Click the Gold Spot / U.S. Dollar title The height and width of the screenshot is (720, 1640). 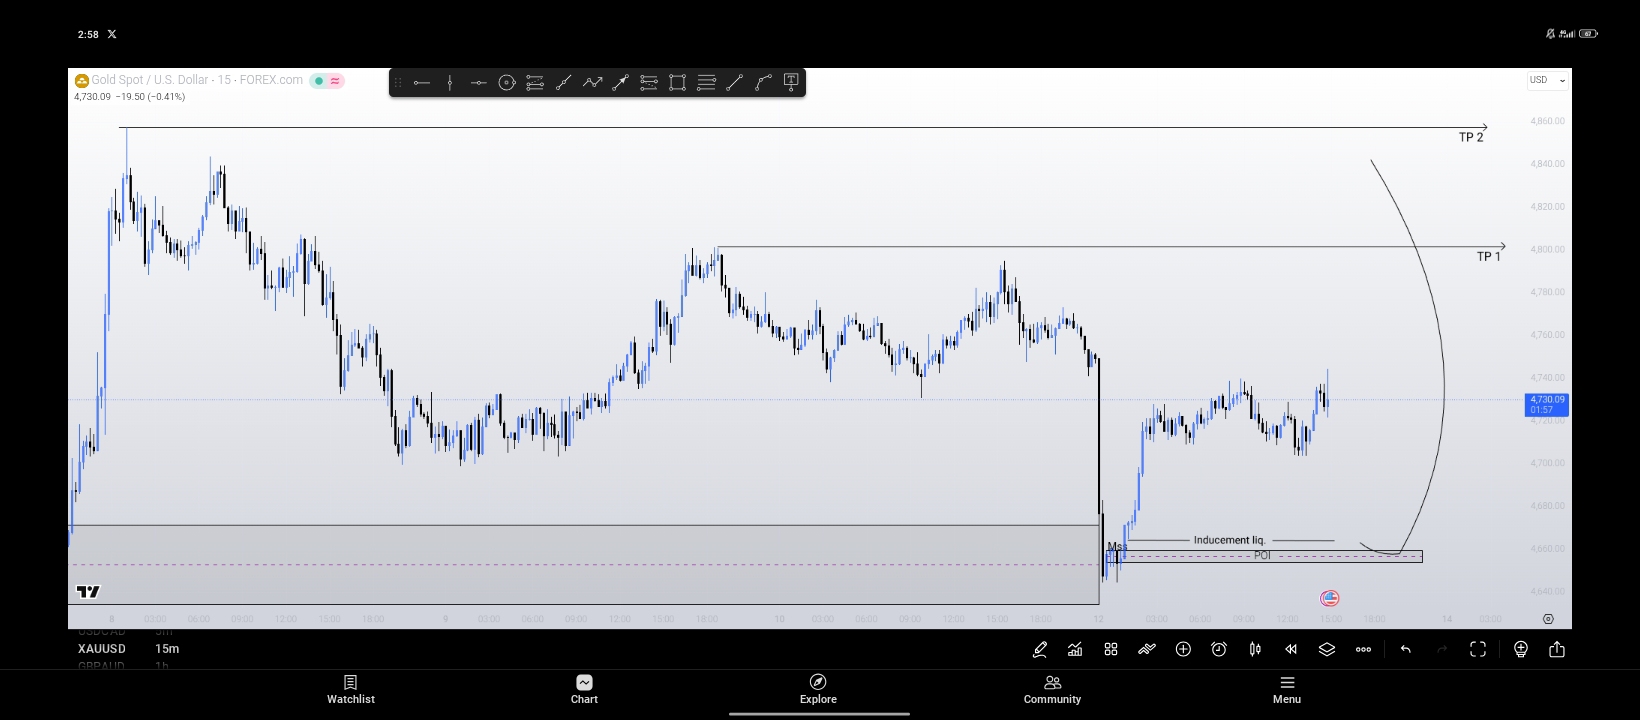196,80
